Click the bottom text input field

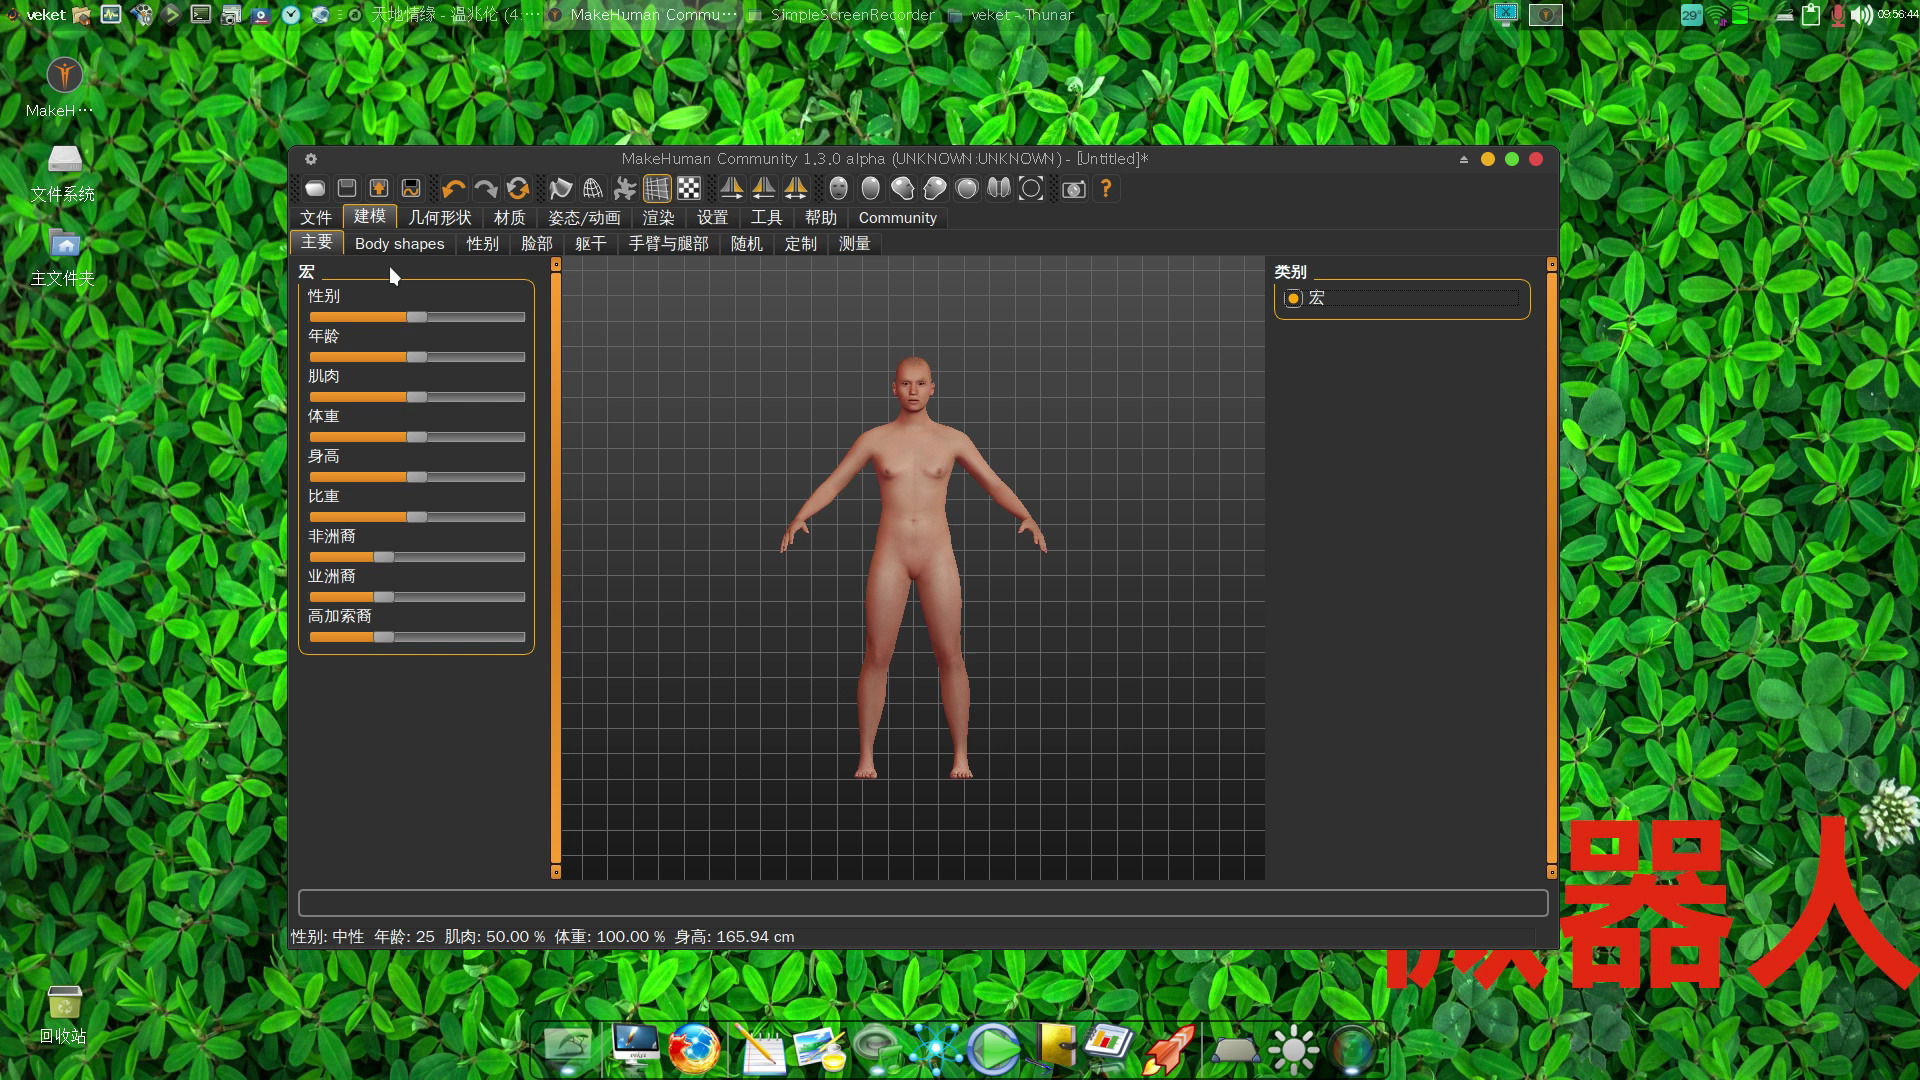(922, 903)
